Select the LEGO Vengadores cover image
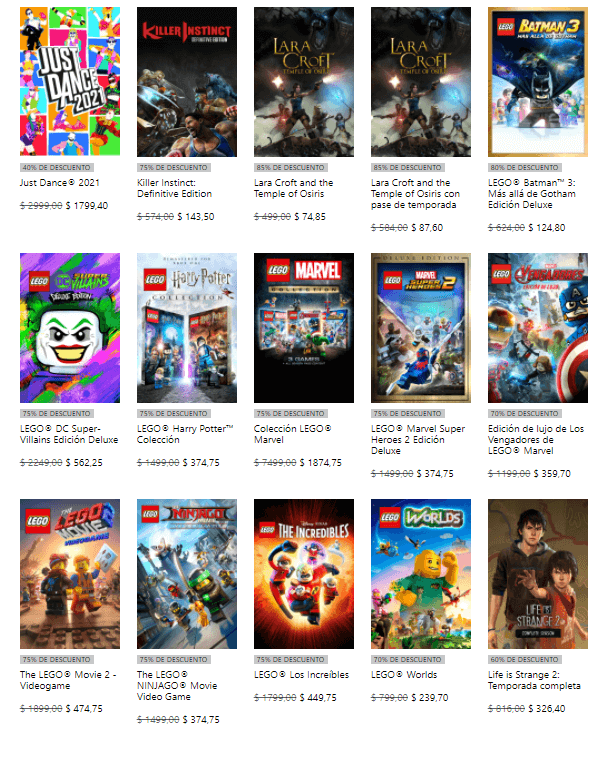 pos(538,328)
